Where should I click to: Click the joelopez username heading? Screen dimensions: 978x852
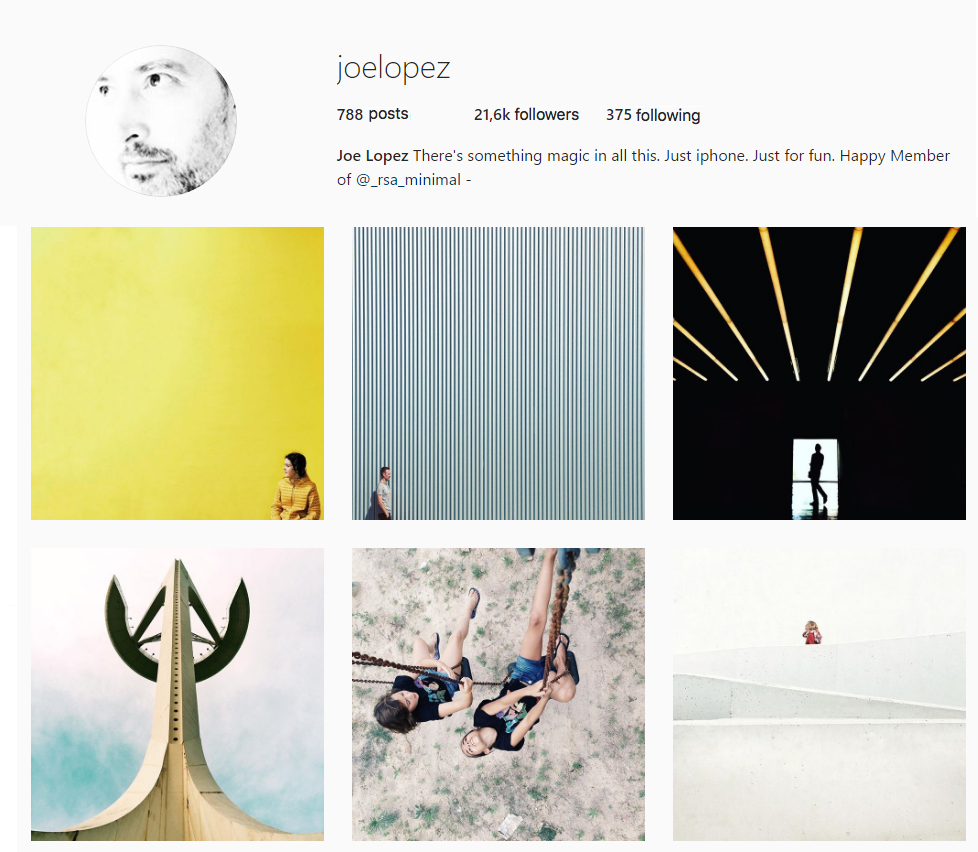click(x=393, y=69)
